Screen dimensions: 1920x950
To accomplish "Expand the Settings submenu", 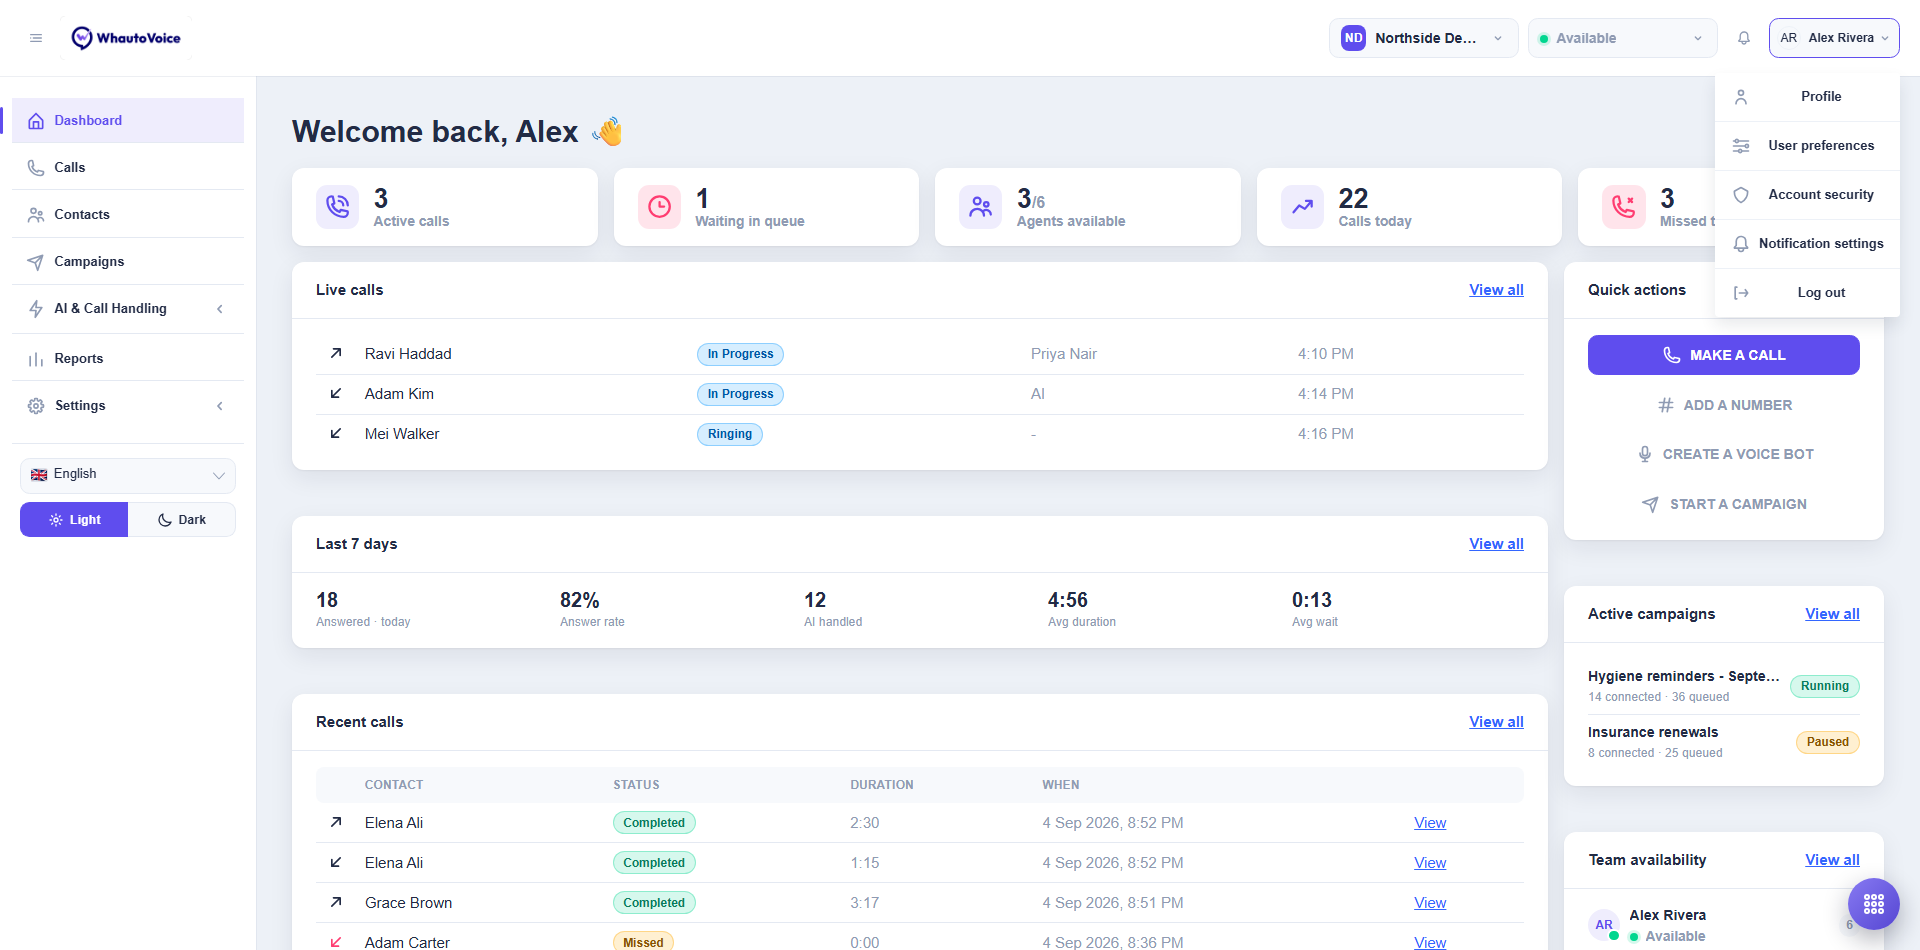I will (x=128, y=406).
